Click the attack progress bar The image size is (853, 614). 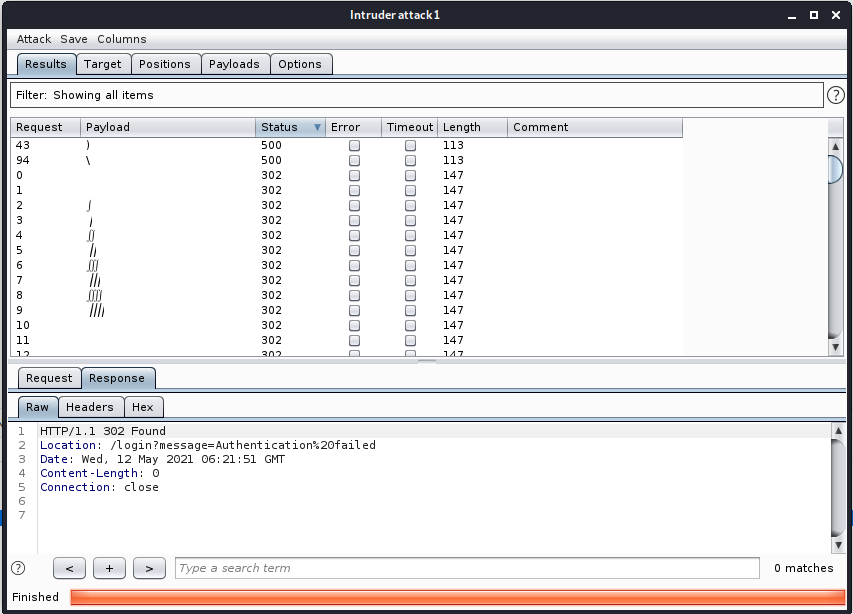(457, 597)
